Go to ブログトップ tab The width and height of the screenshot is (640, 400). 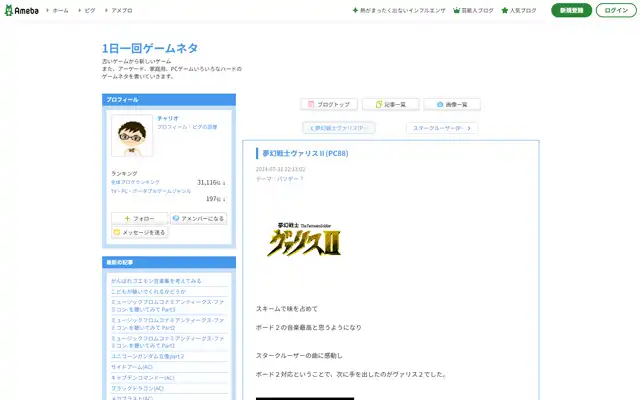(x=329, y=104)
